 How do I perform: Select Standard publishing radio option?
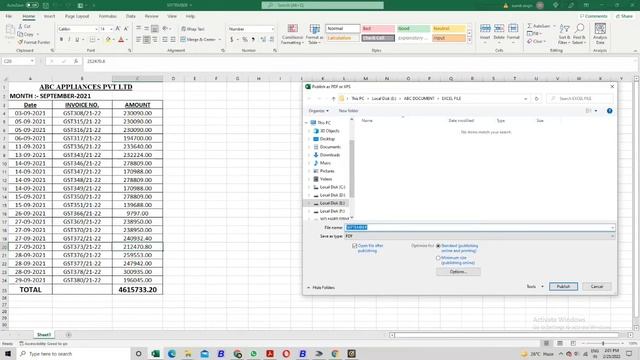[438, 246]
